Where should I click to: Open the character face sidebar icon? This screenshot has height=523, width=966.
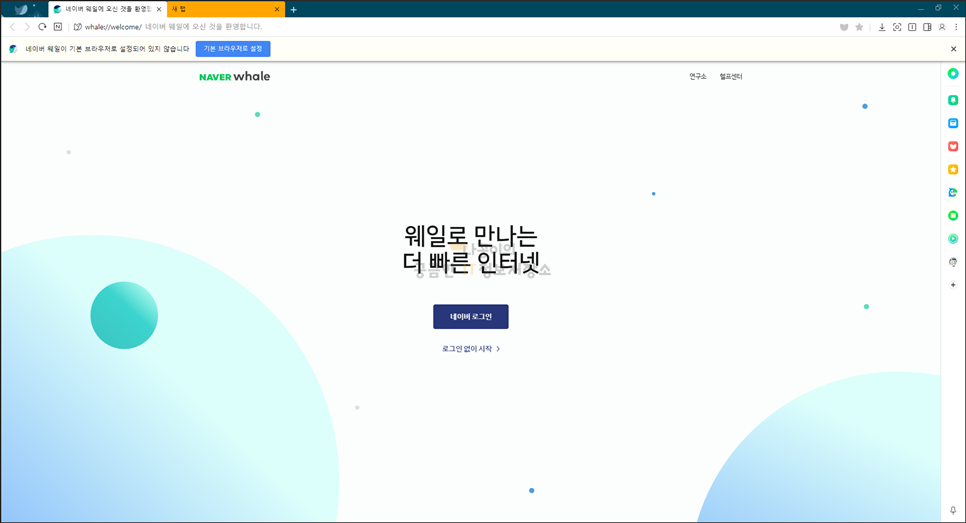click(x=953, y=262)
